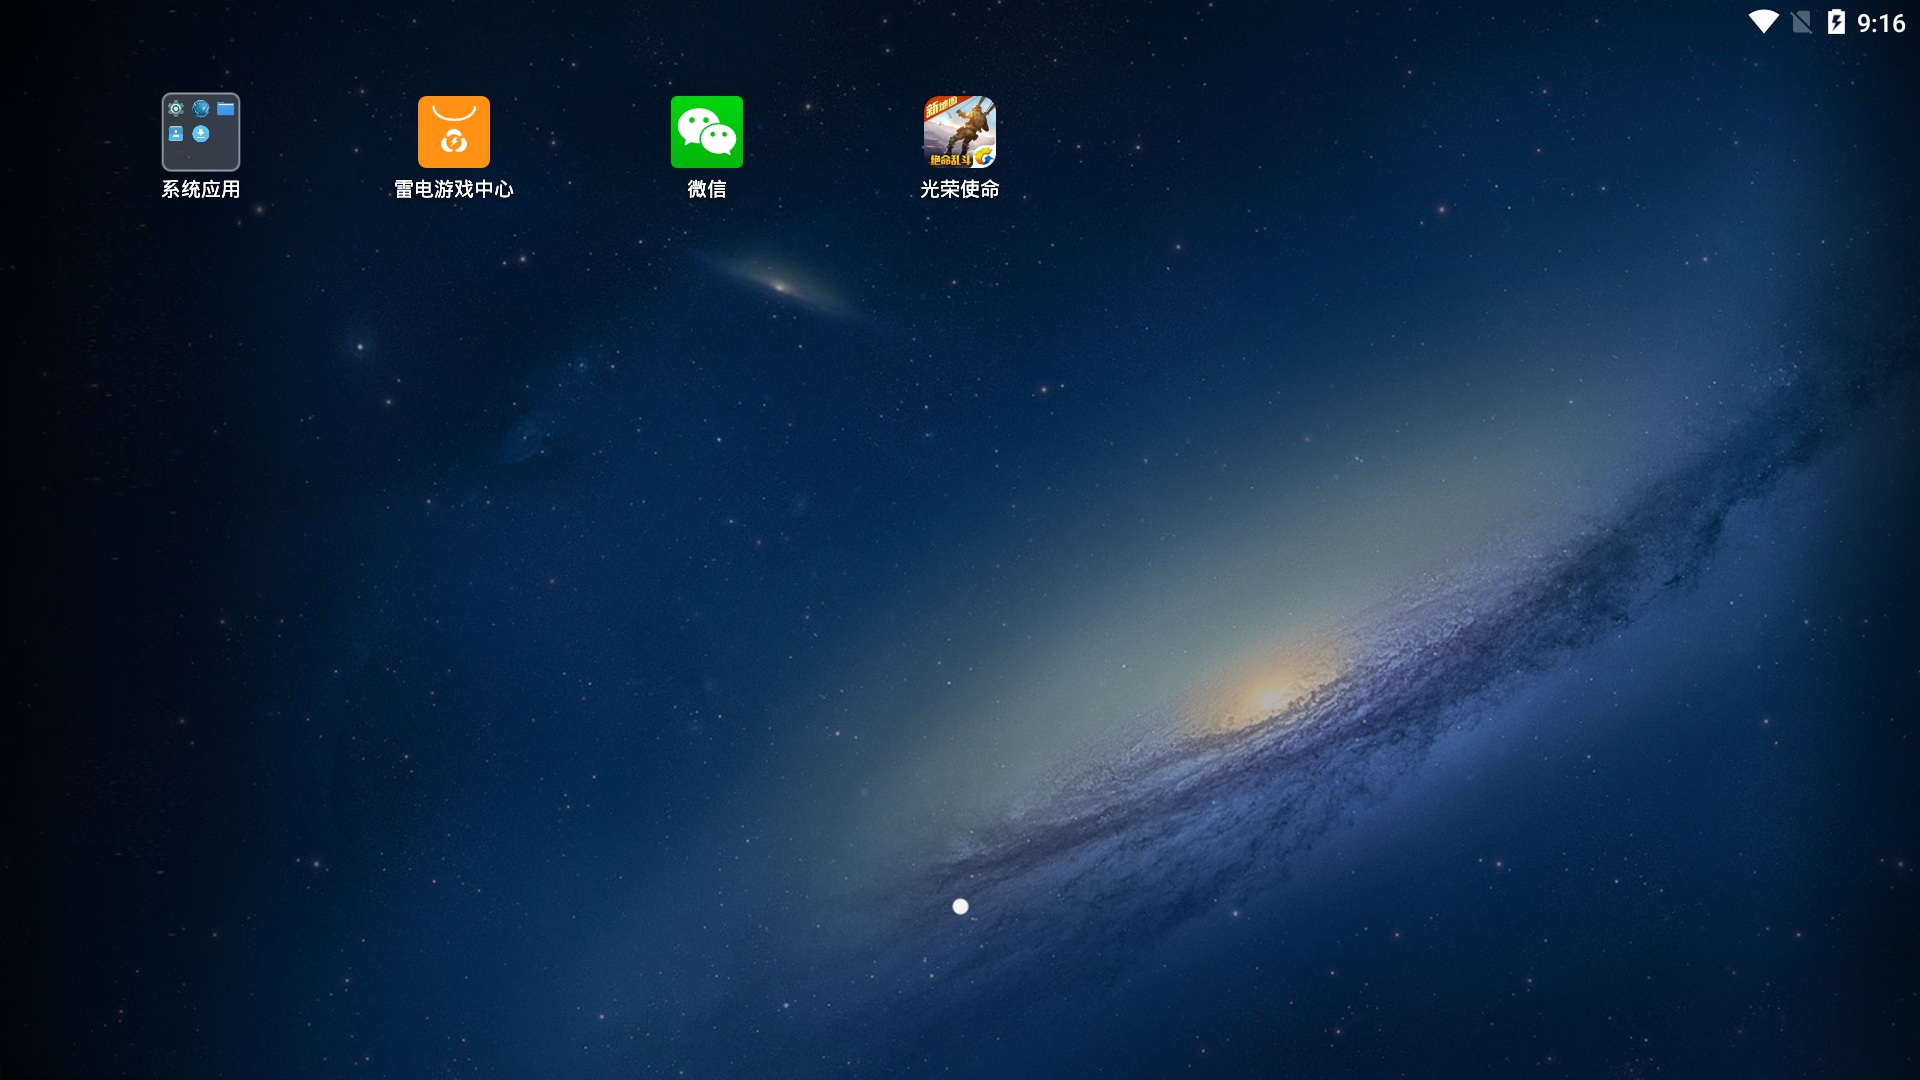This screenshot has width=1920, height=1080.
Task: Click the 9:16 clock in status bar
Action: pos(1881,23)
